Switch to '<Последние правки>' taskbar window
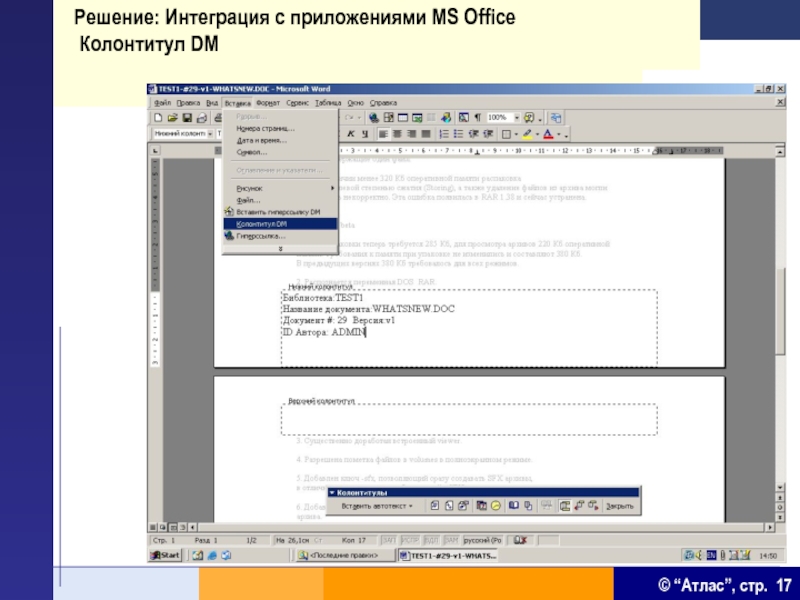800x600 pixels. (344, 555)
